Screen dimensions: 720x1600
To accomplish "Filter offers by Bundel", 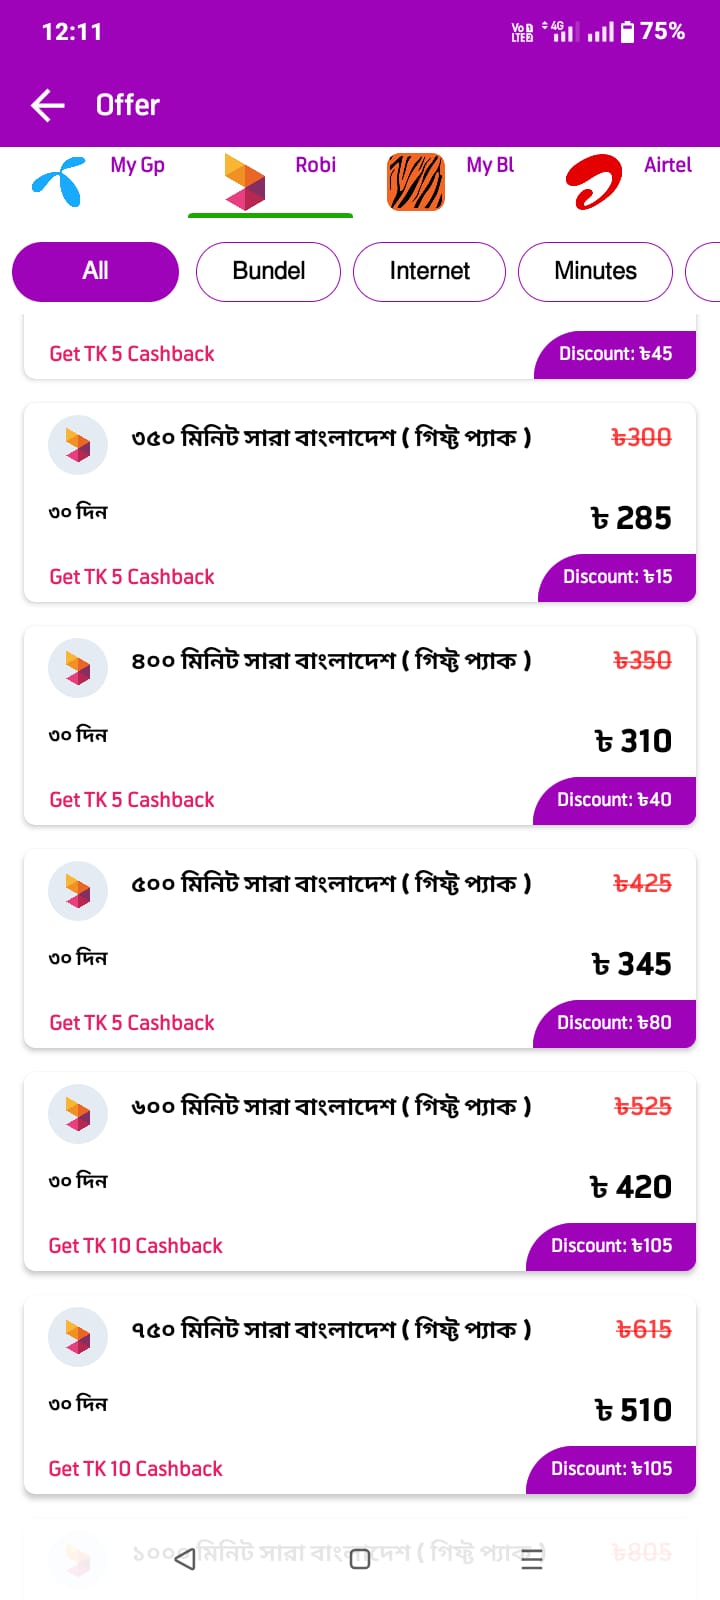I will tap(268, 271).
